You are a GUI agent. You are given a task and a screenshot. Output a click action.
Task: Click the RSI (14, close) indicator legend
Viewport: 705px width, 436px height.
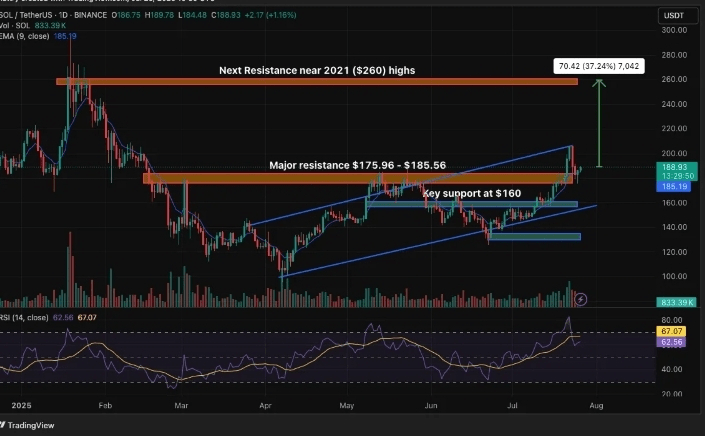click(x=48, y=318)
